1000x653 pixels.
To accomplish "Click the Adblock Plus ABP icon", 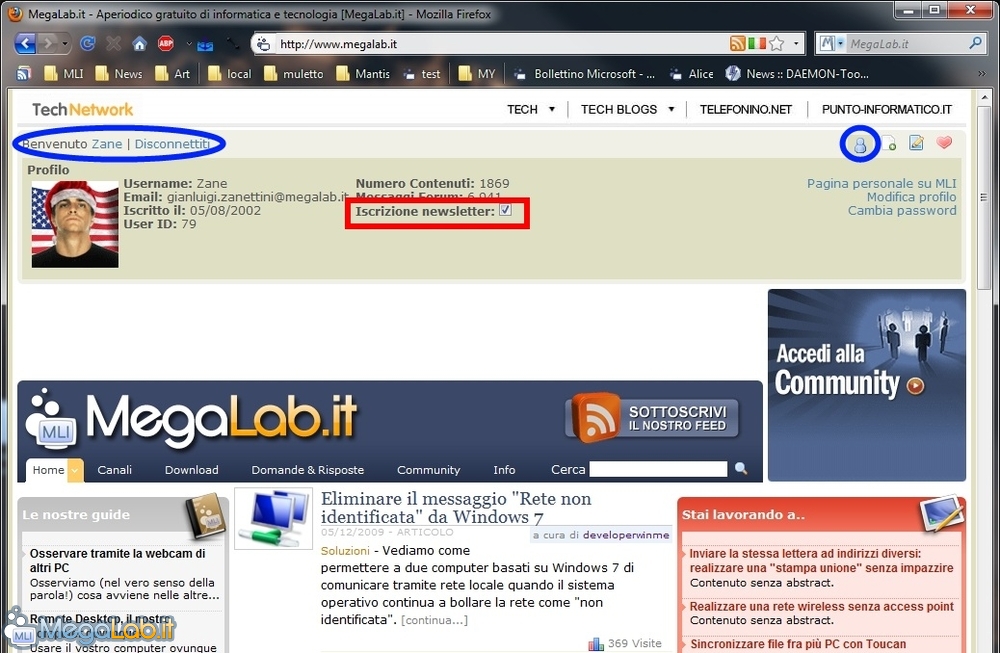I will click(166, 43).
